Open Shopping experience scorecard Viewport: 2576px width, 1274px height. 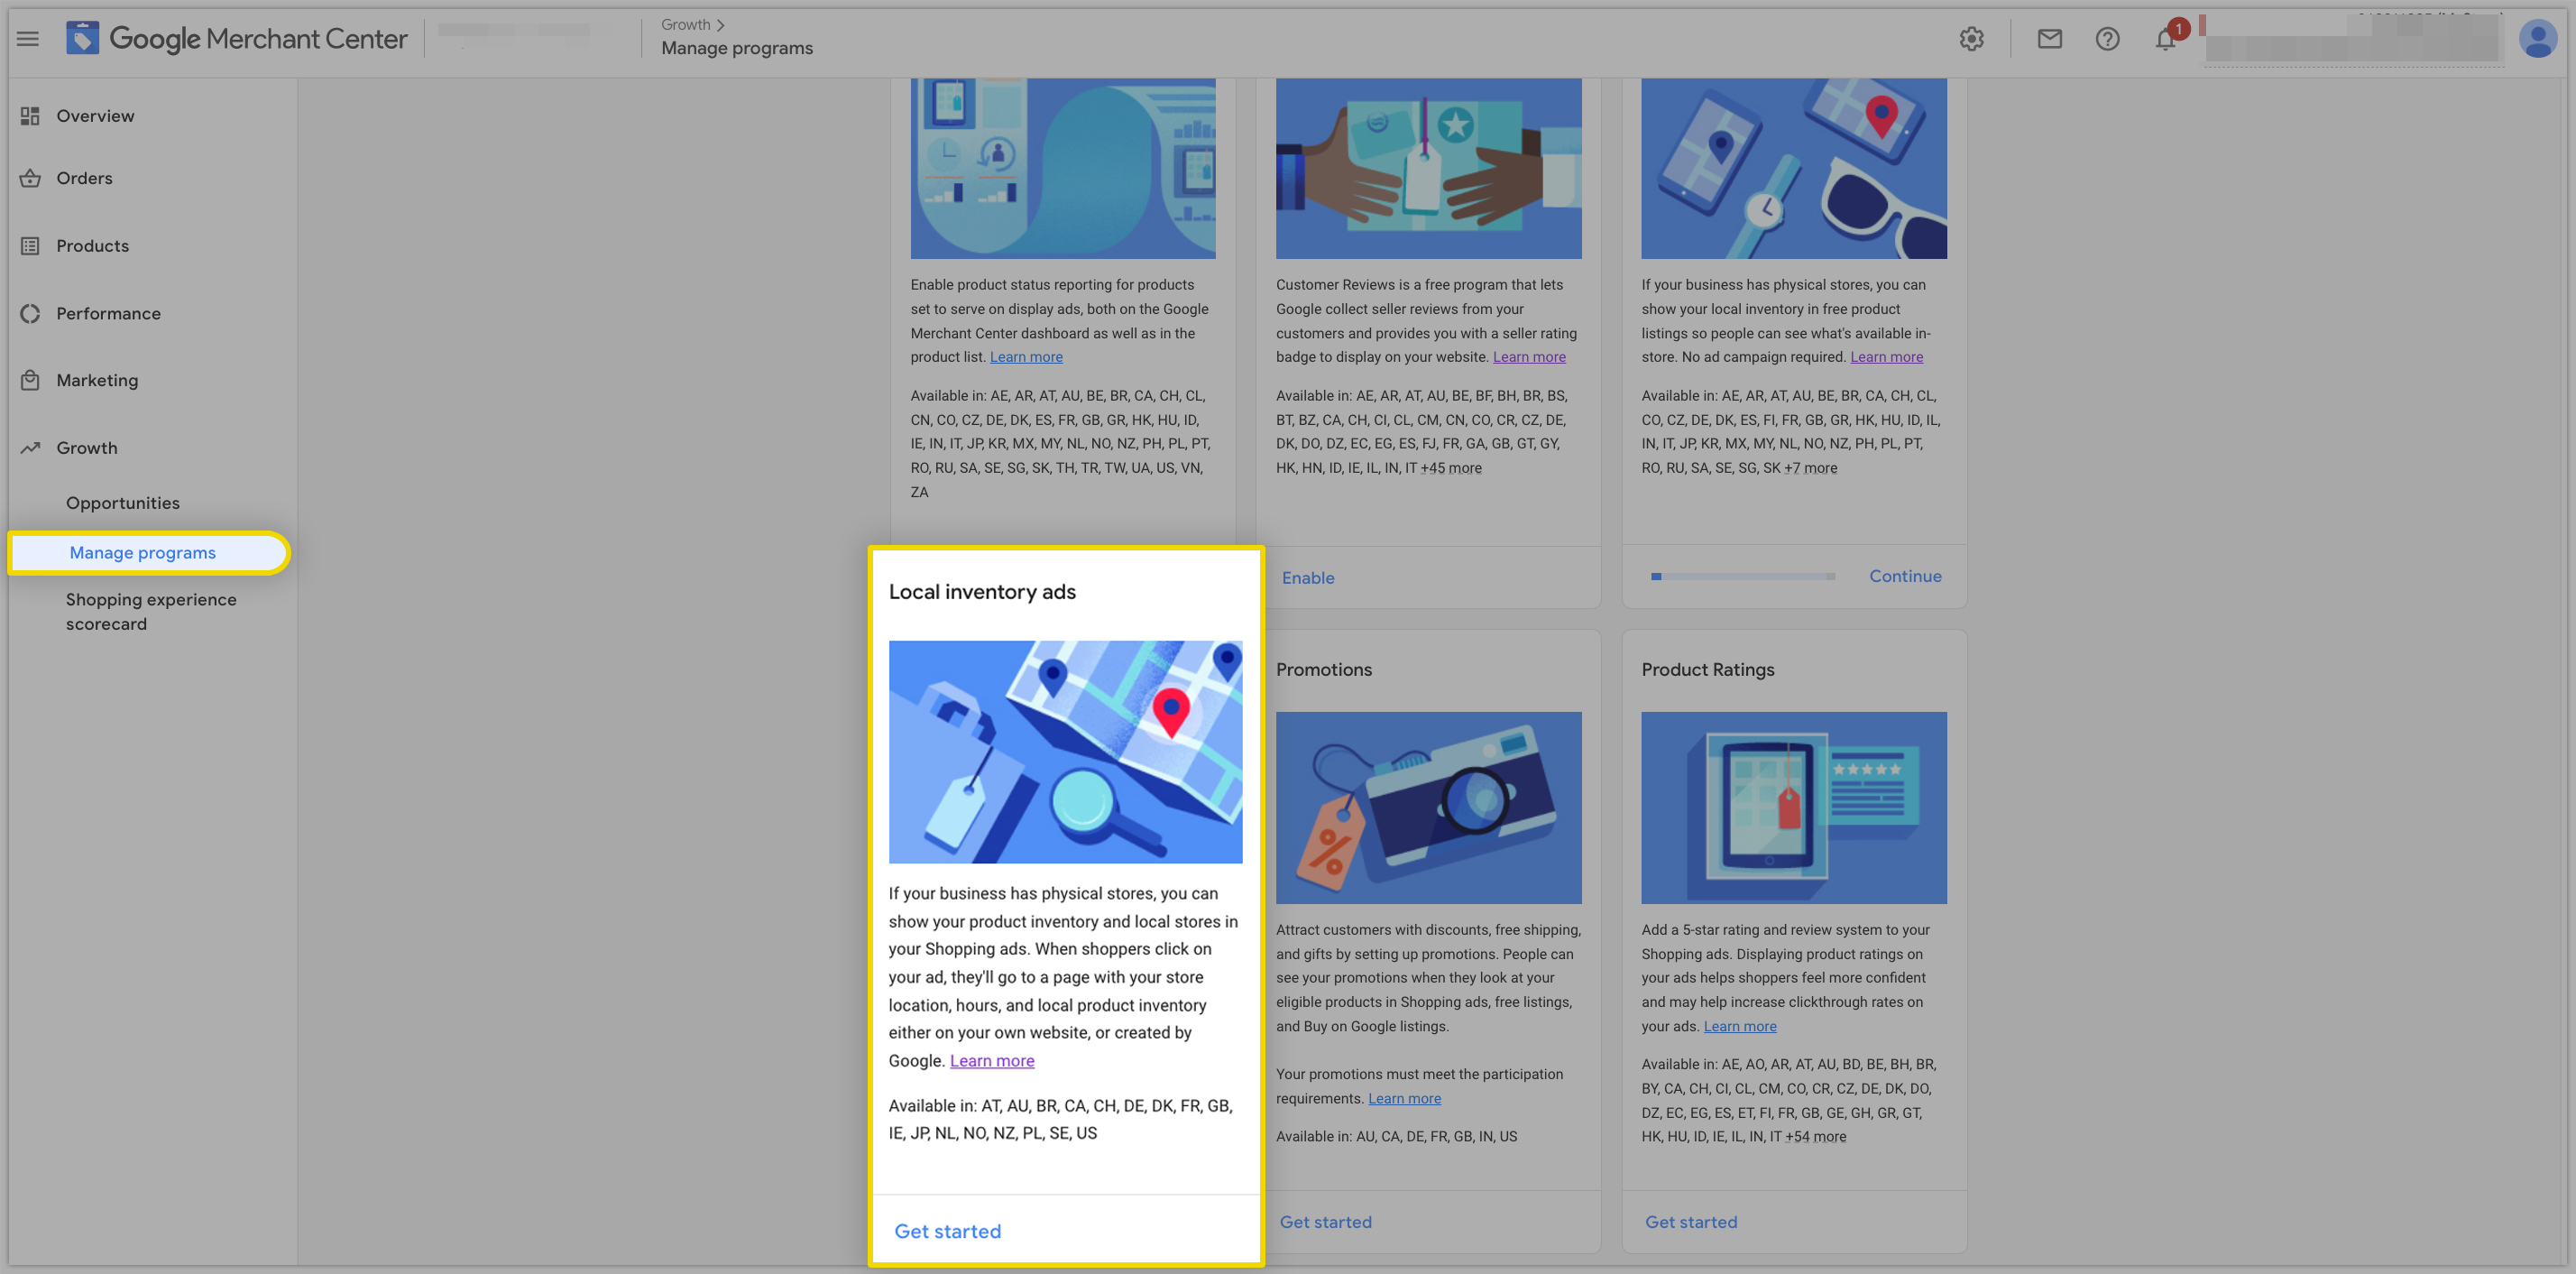pyautogui.click(x=151, y=612)
